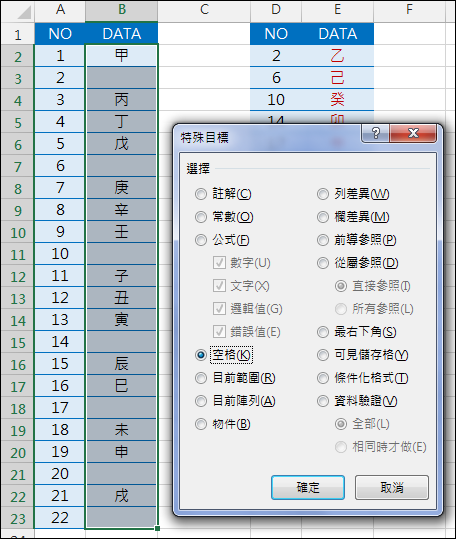The image size is (456, 539).
Task: Click the red 乙 cell in column E
Action: (337, 55)
